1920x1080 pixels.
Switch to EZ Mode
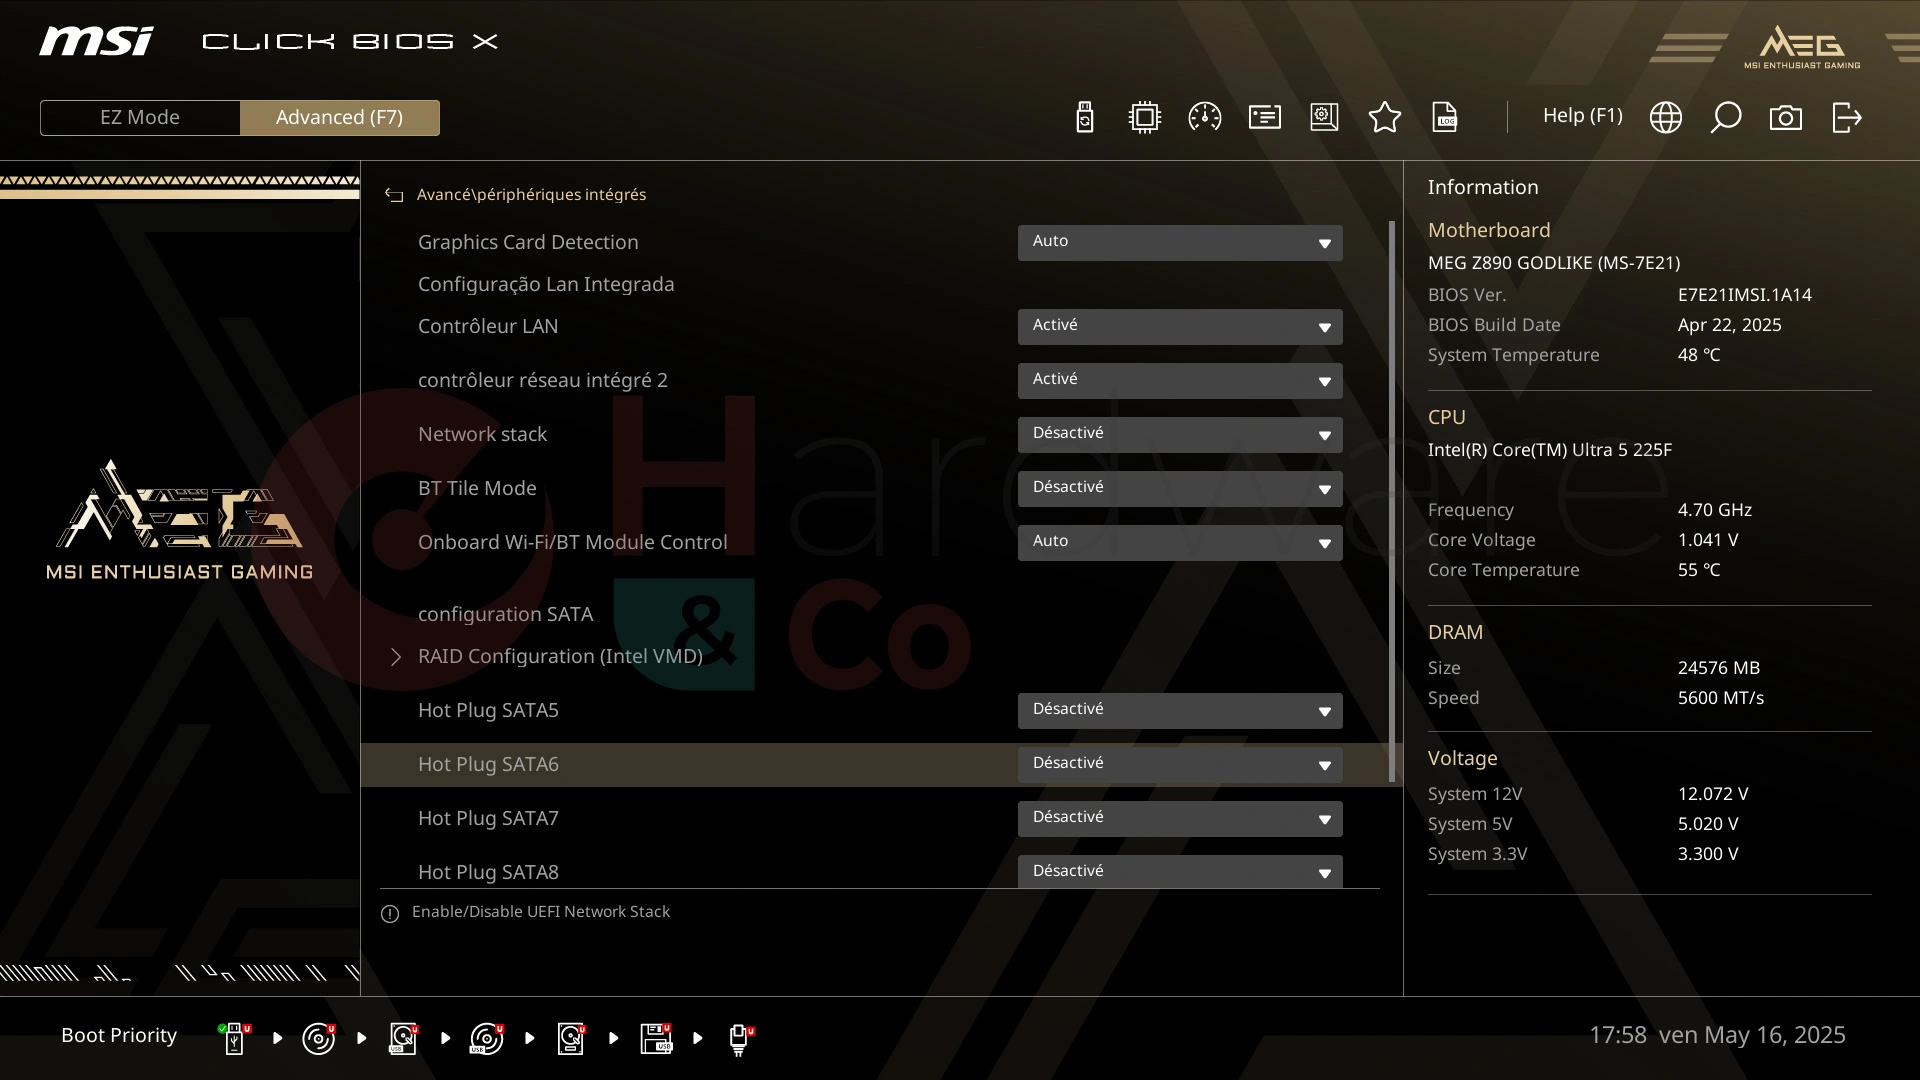coord(140,117)
